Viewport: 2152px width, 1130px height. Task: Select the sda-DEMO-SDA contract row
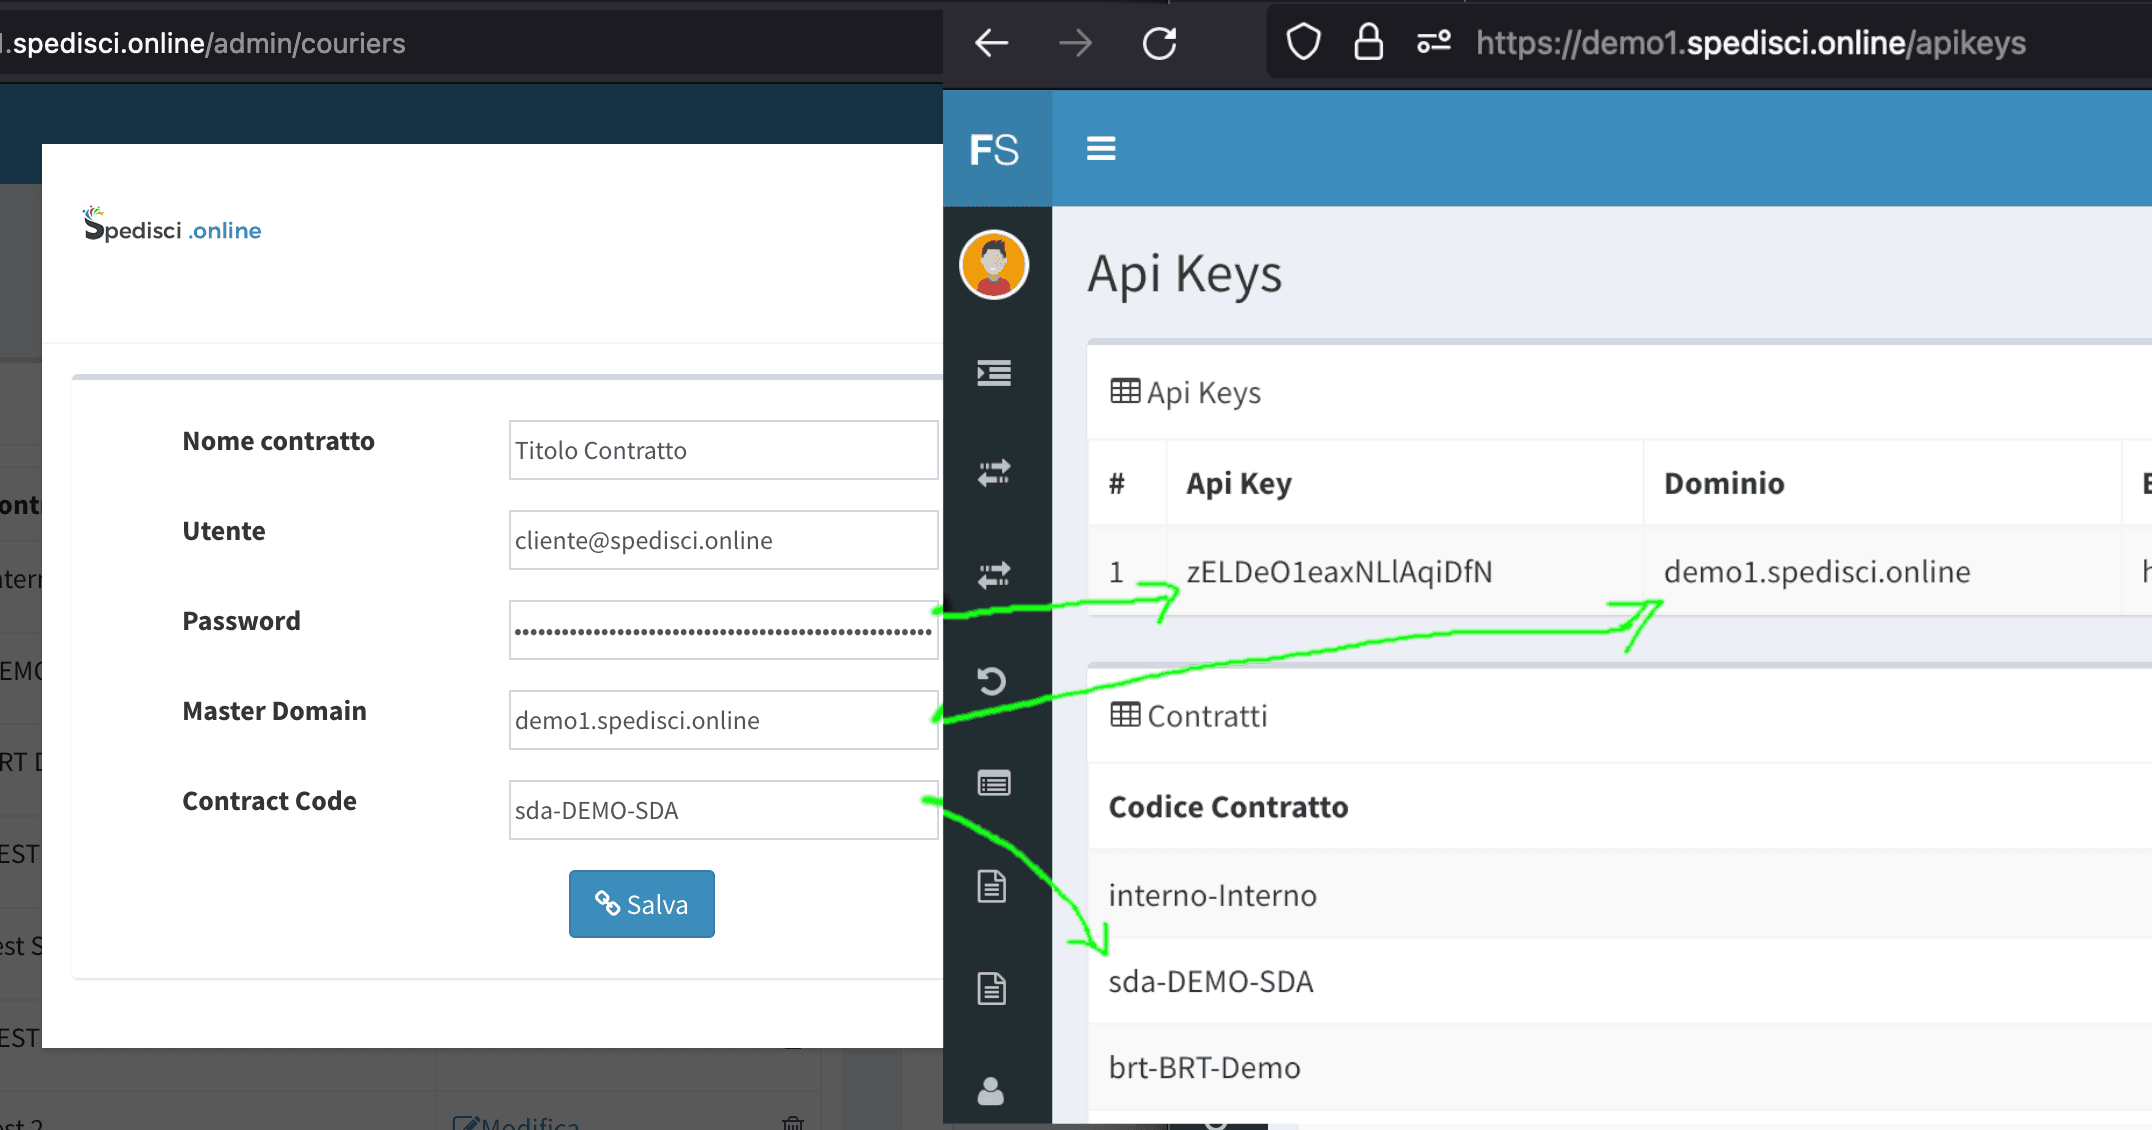(x=1211, y=982)
